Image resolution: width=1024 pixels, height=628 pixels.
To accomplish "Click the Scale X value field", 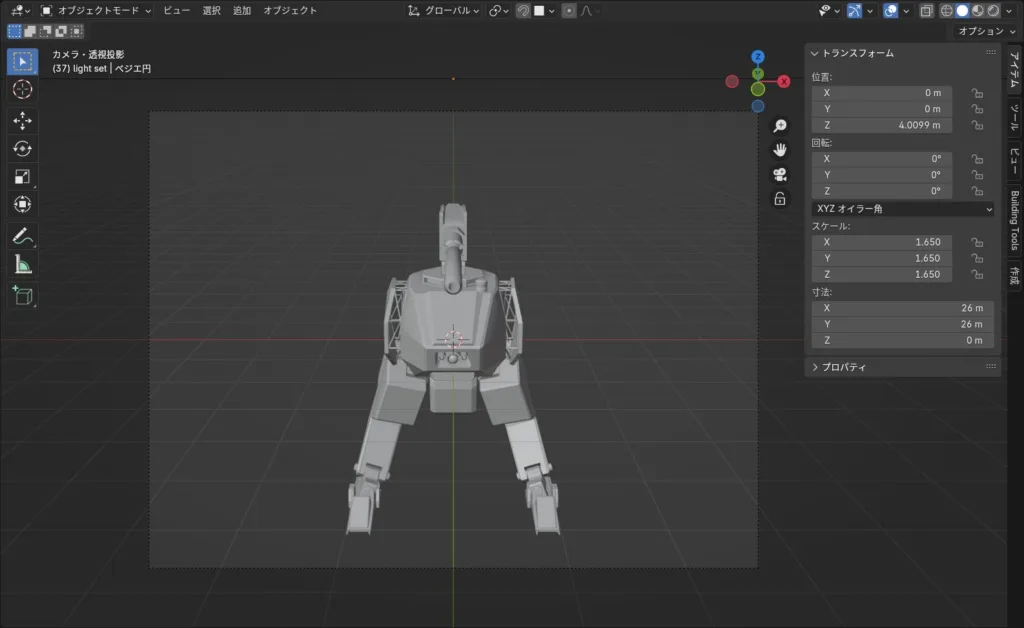I will point(881,242).
